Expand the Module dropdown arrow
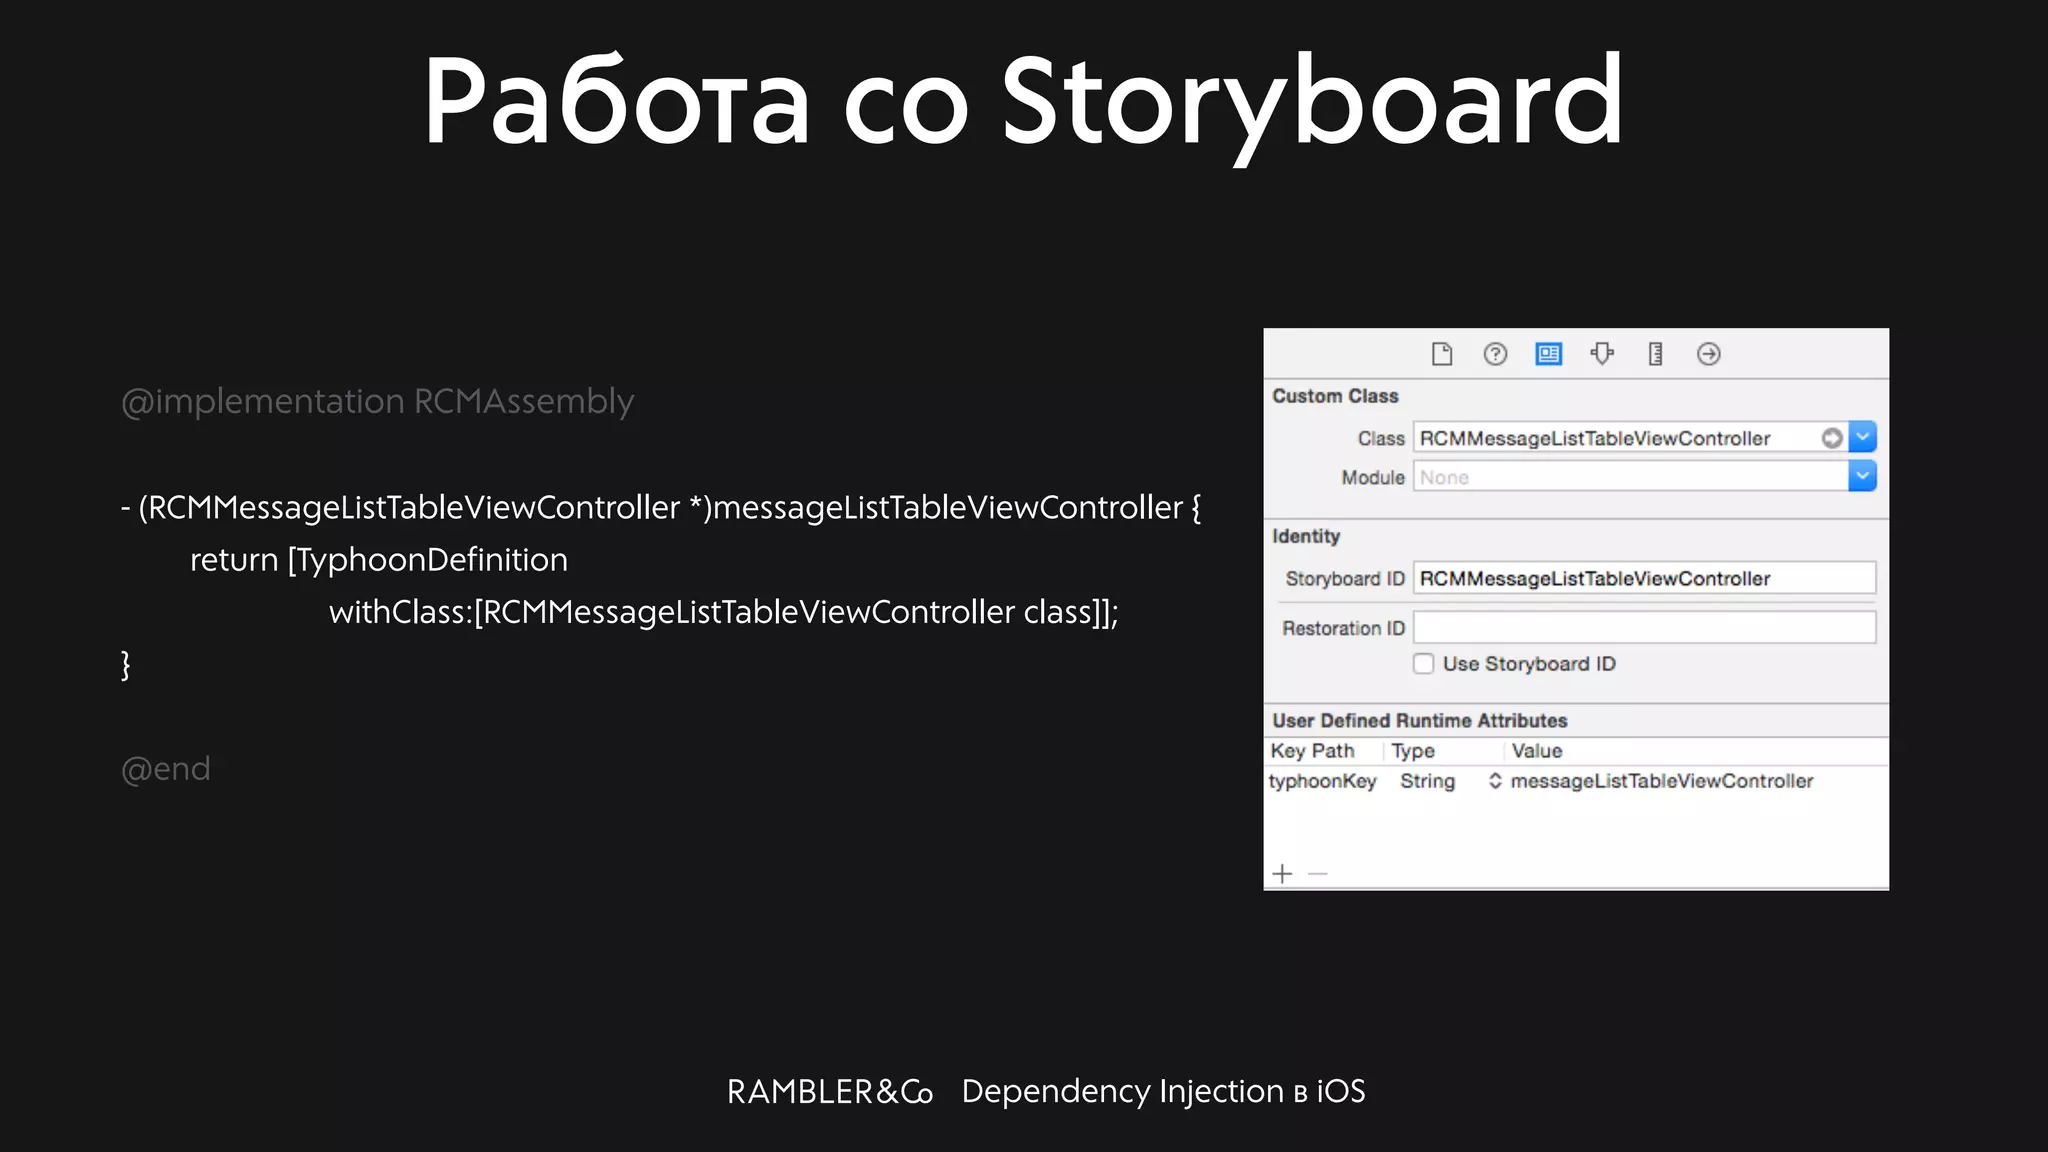 click(1862, 477)
